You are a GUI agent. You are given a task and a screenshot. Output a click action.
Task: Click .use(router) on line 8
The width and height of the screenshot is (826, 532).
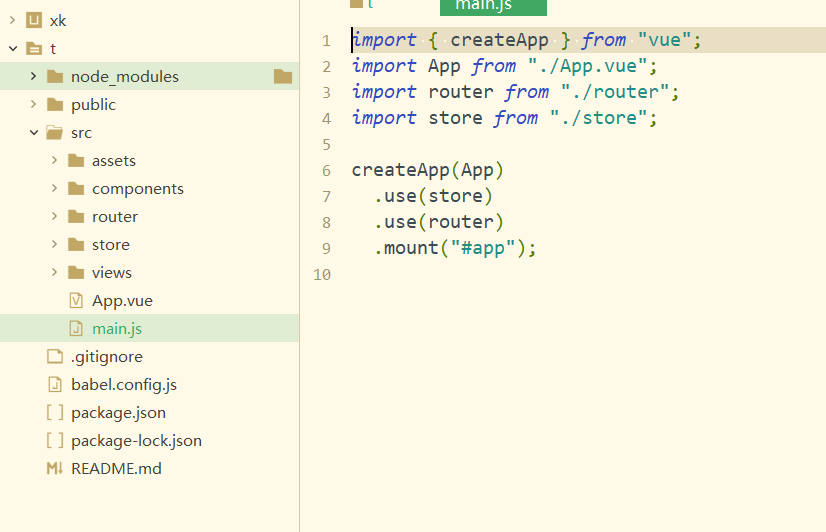click(439, 221)
